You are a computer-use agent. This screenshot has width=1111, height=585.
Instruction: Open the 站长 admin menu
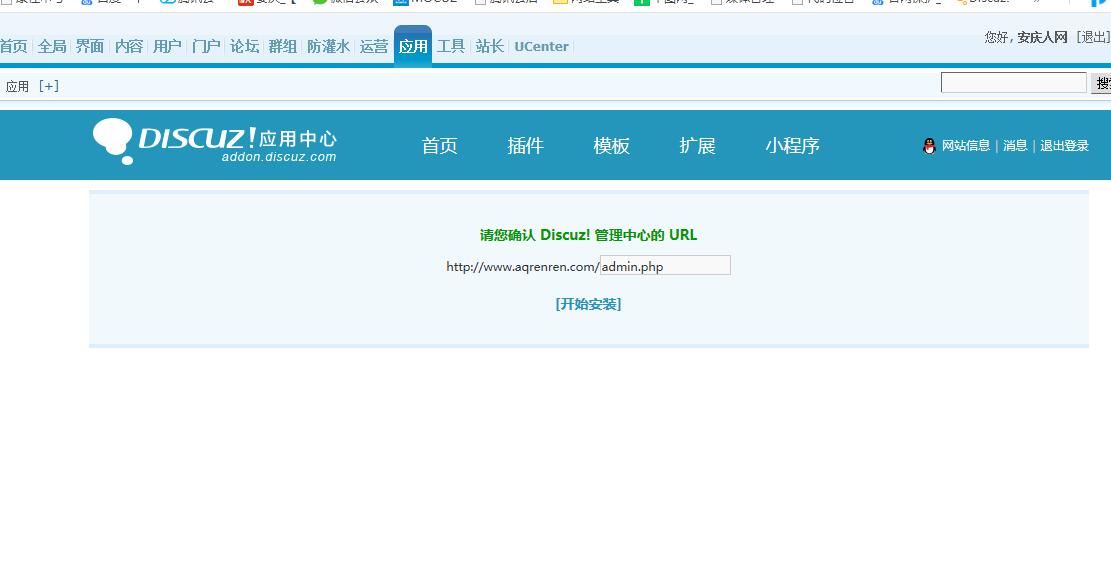pyautogui.click(x=490, y=47)
